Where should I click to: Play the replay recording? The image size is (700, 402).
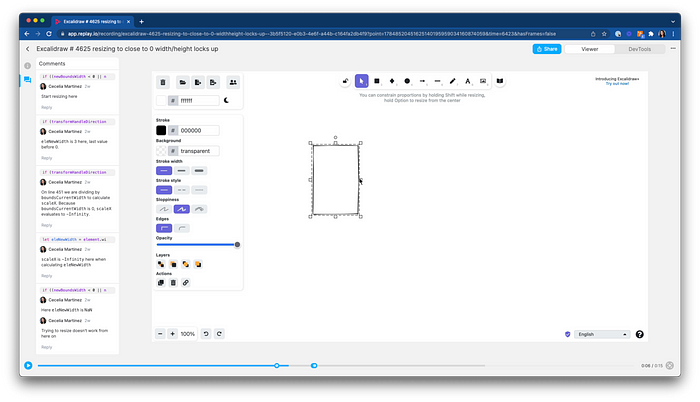click(x=28, y=365)
